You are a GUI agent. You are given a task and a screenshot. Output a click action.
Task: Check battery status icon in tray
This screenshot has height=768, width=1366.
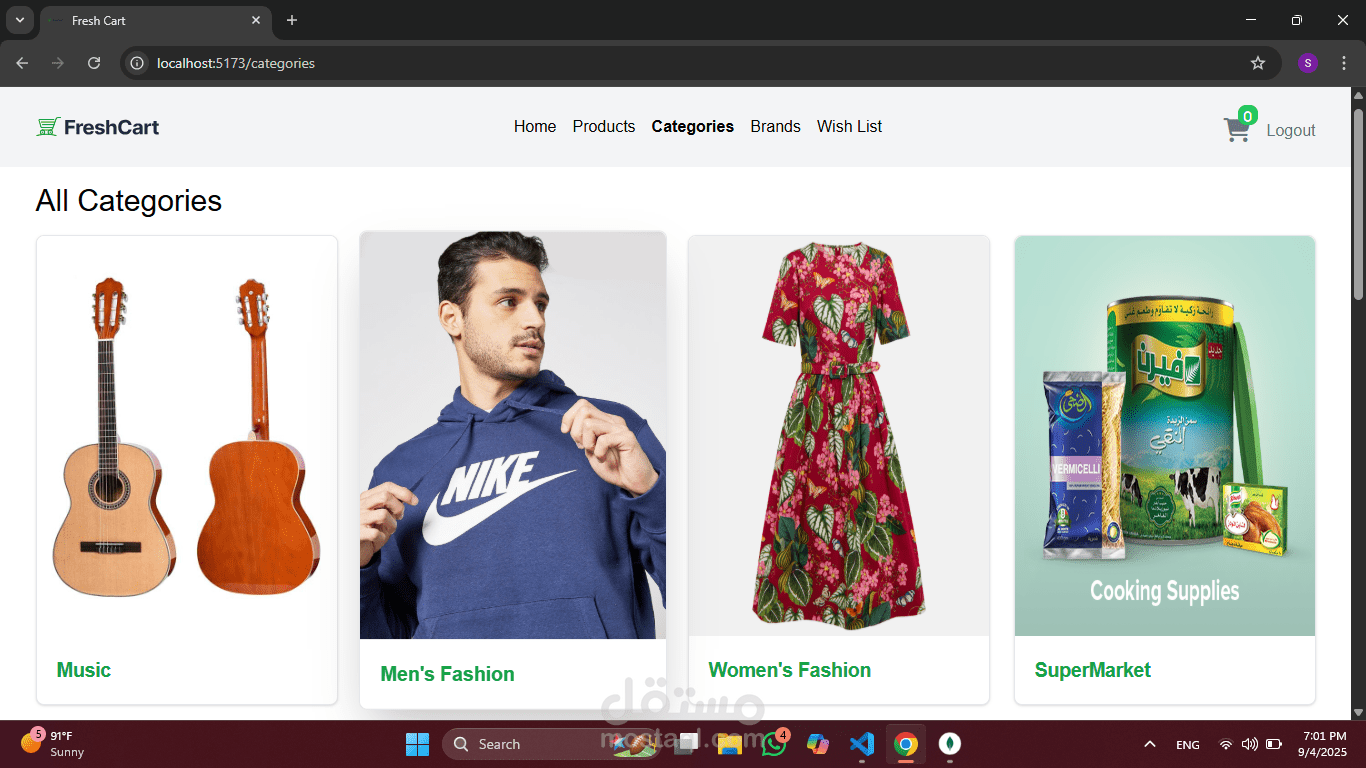click(x=1274, y=744)
